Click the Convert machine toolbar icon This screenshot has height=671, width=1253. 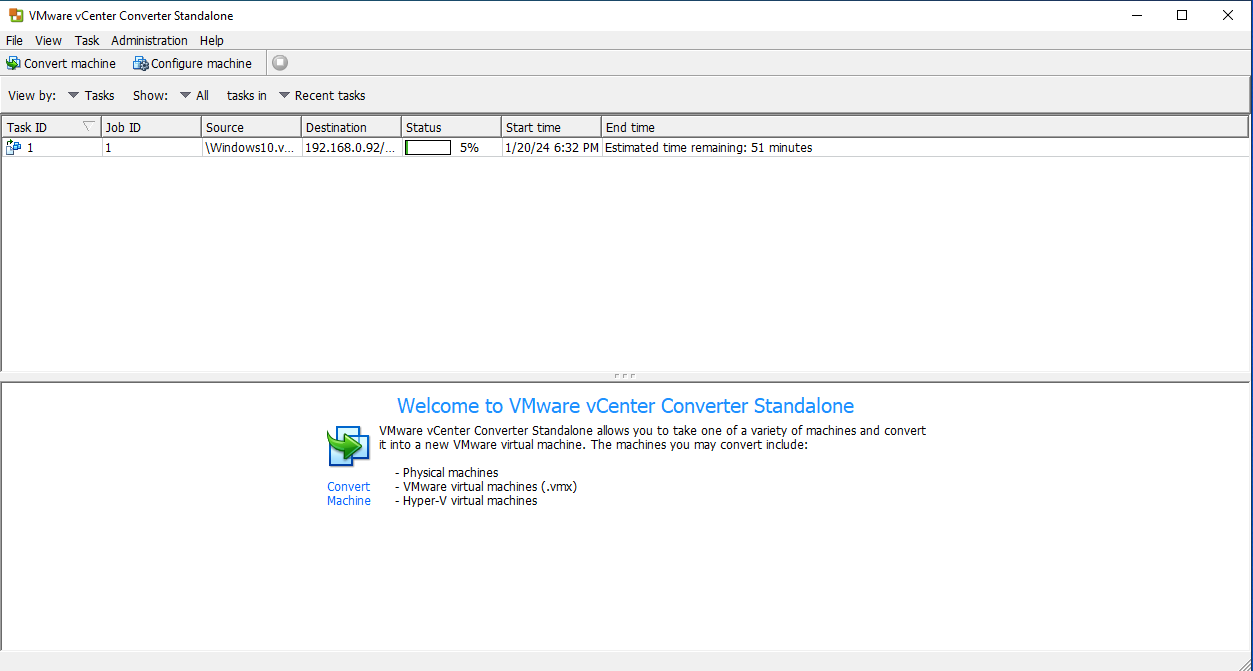[13, 63]
